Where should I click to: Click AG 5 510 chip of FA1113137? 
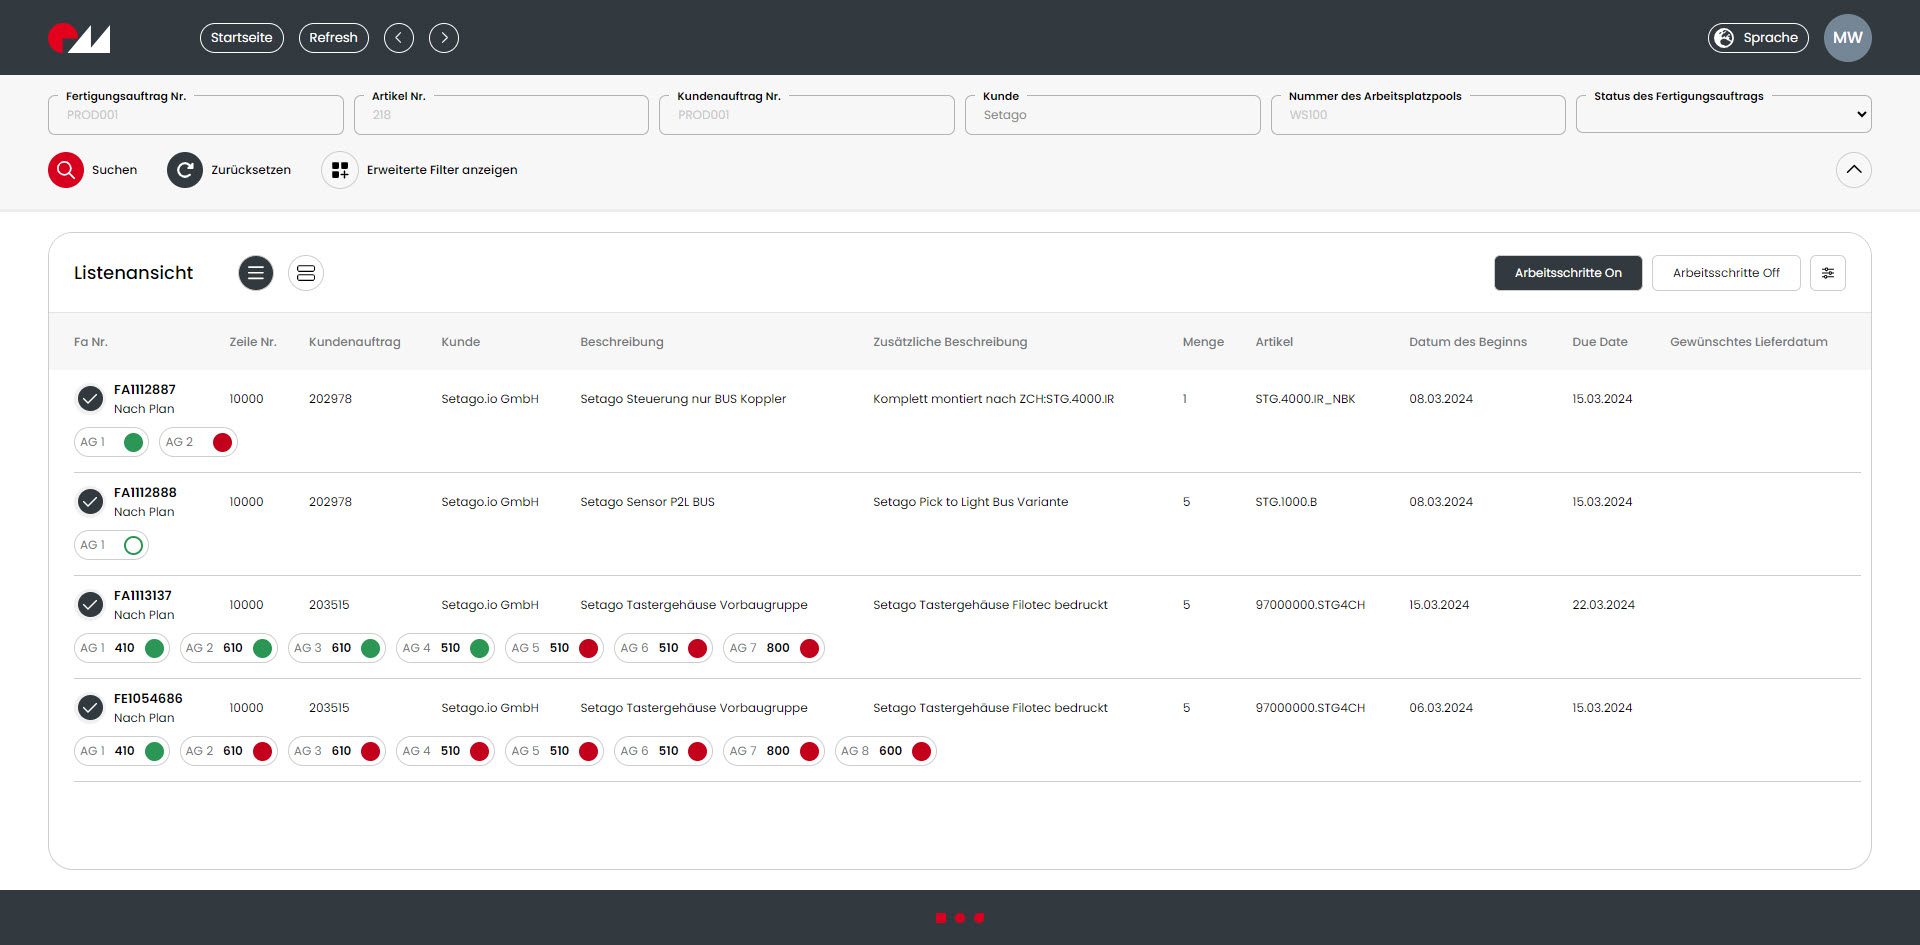point(555,648)
